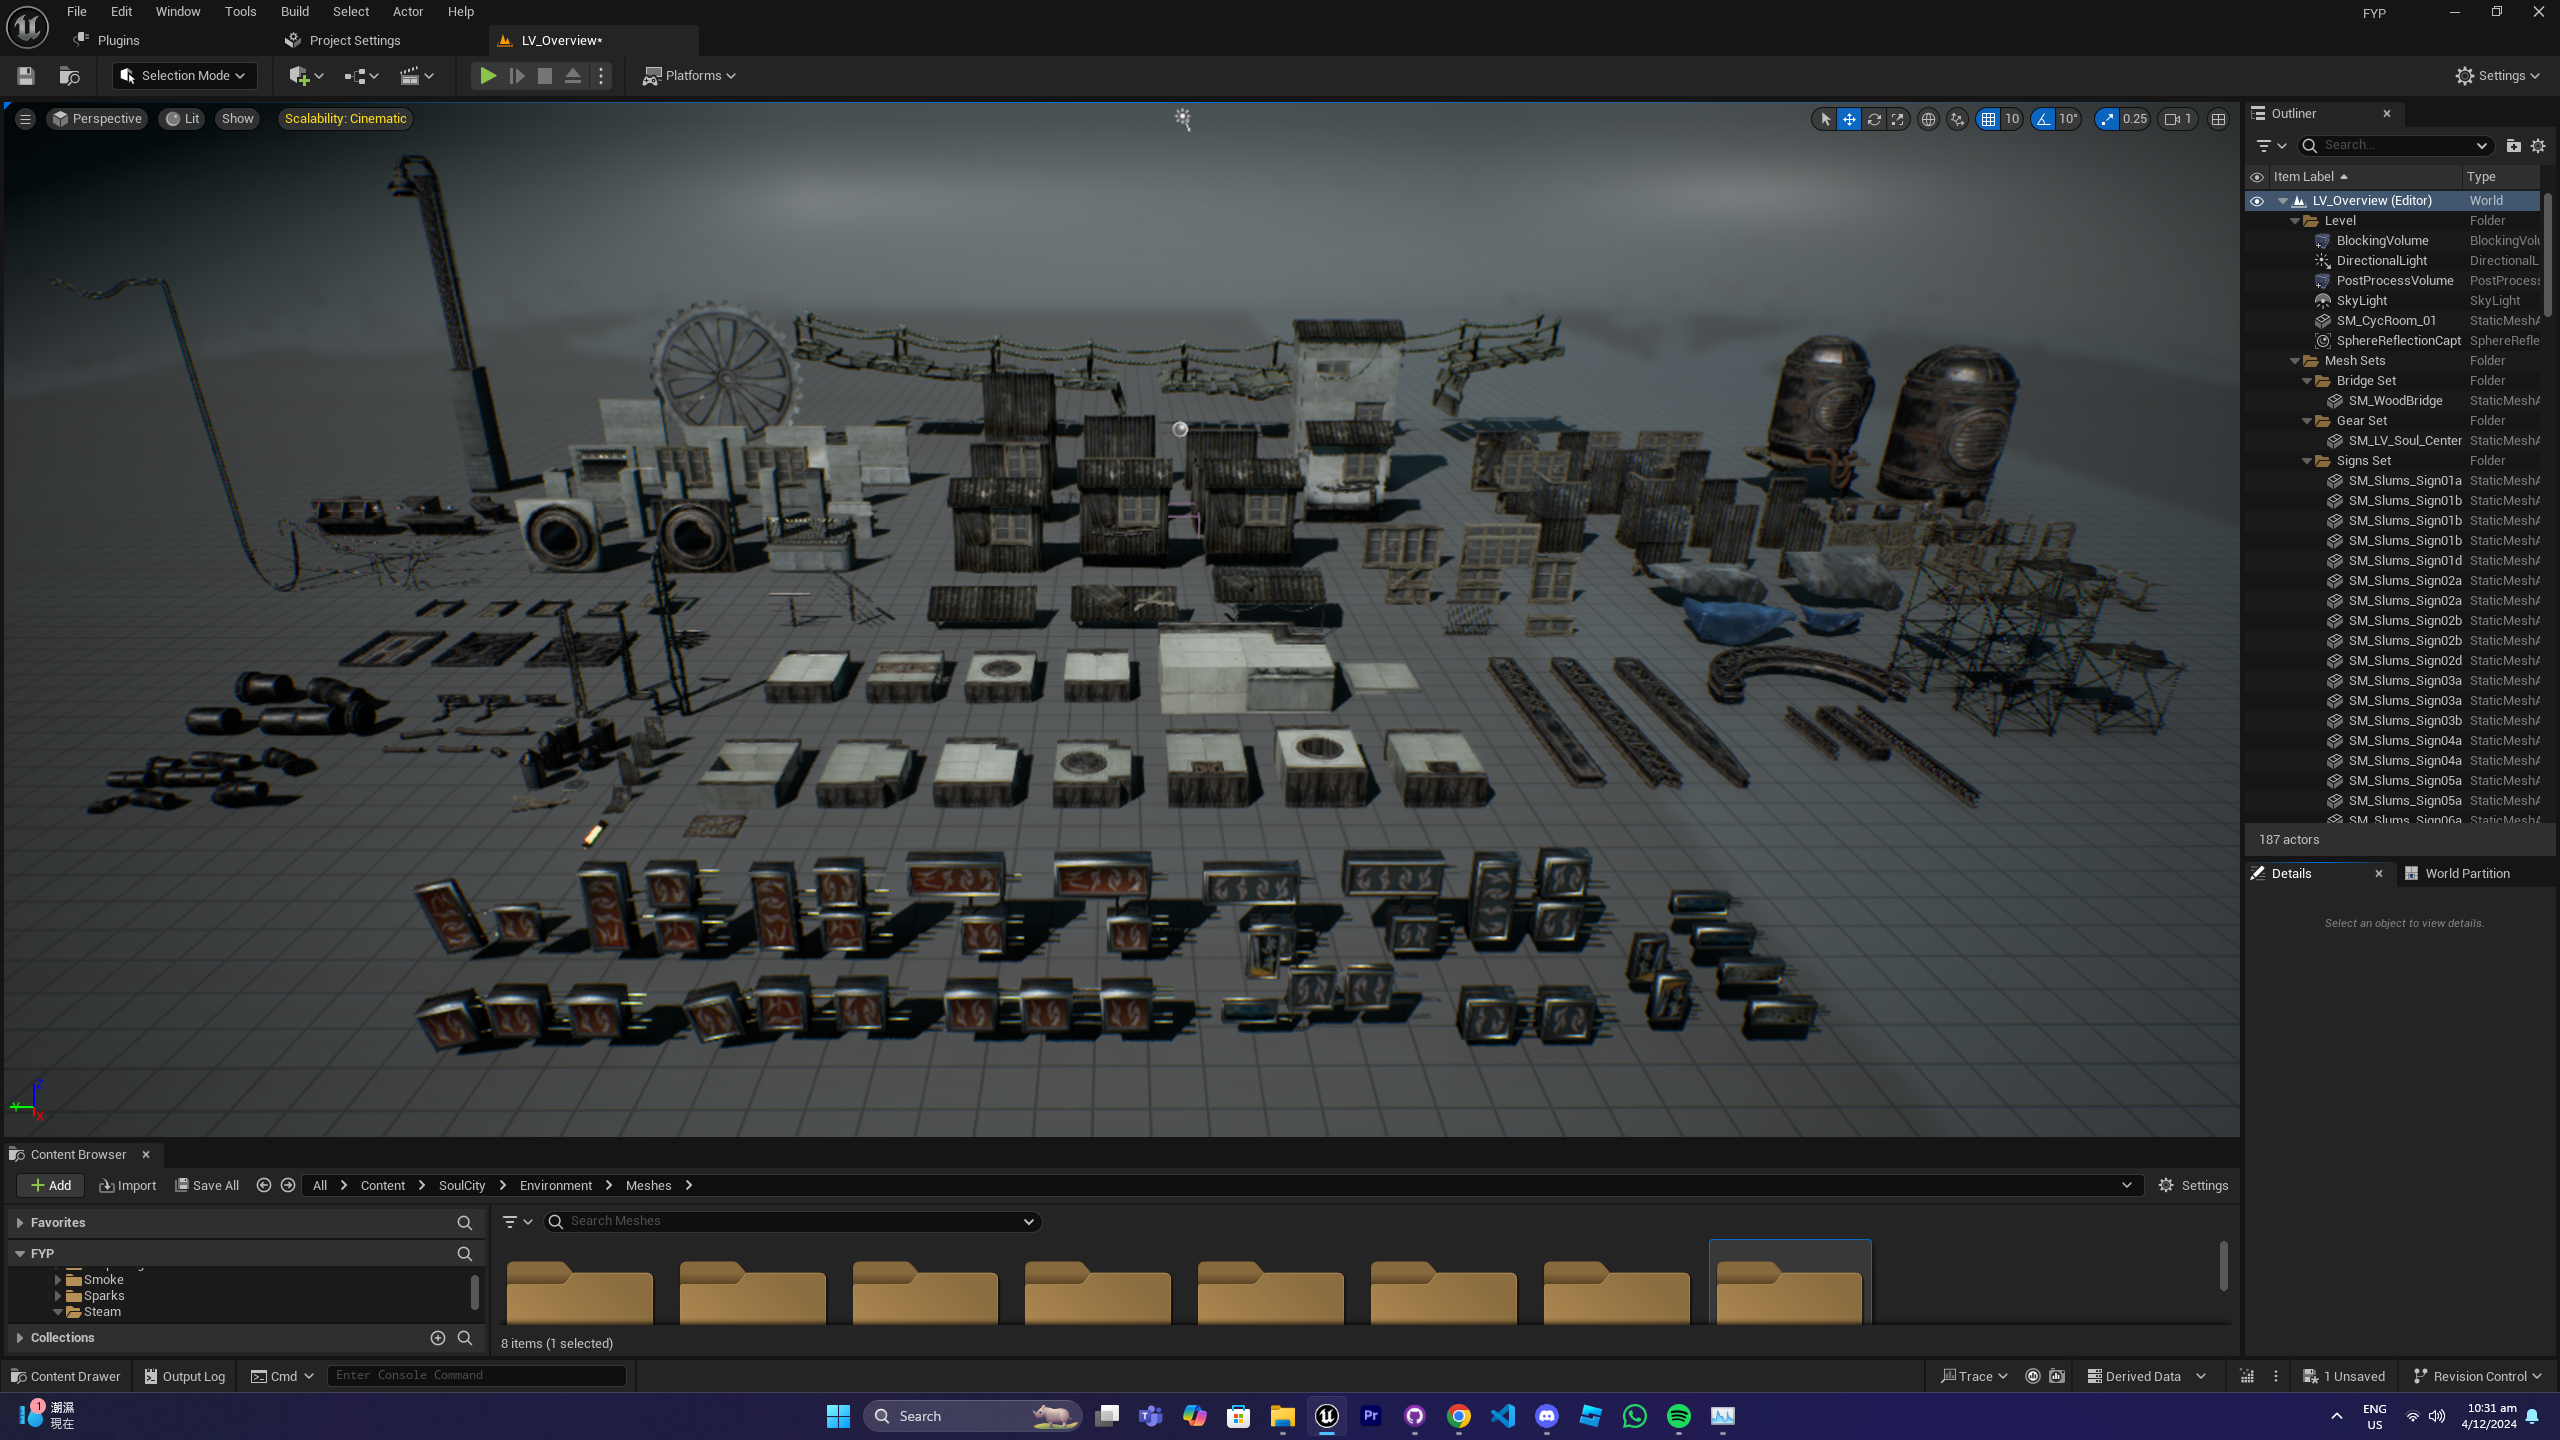Select the rotate transform tool

1874,119
